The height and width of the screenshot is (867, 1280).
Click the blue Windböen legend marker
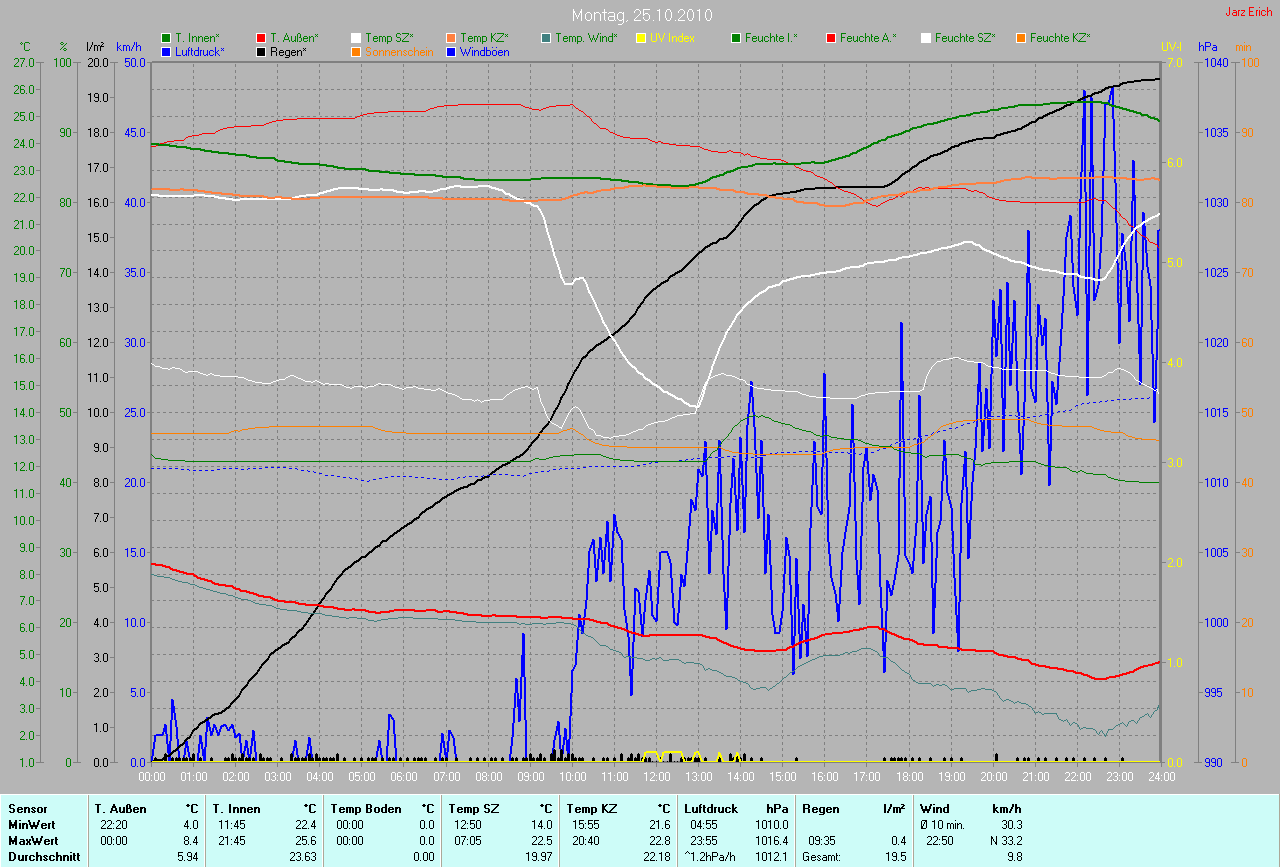[451, 51]
